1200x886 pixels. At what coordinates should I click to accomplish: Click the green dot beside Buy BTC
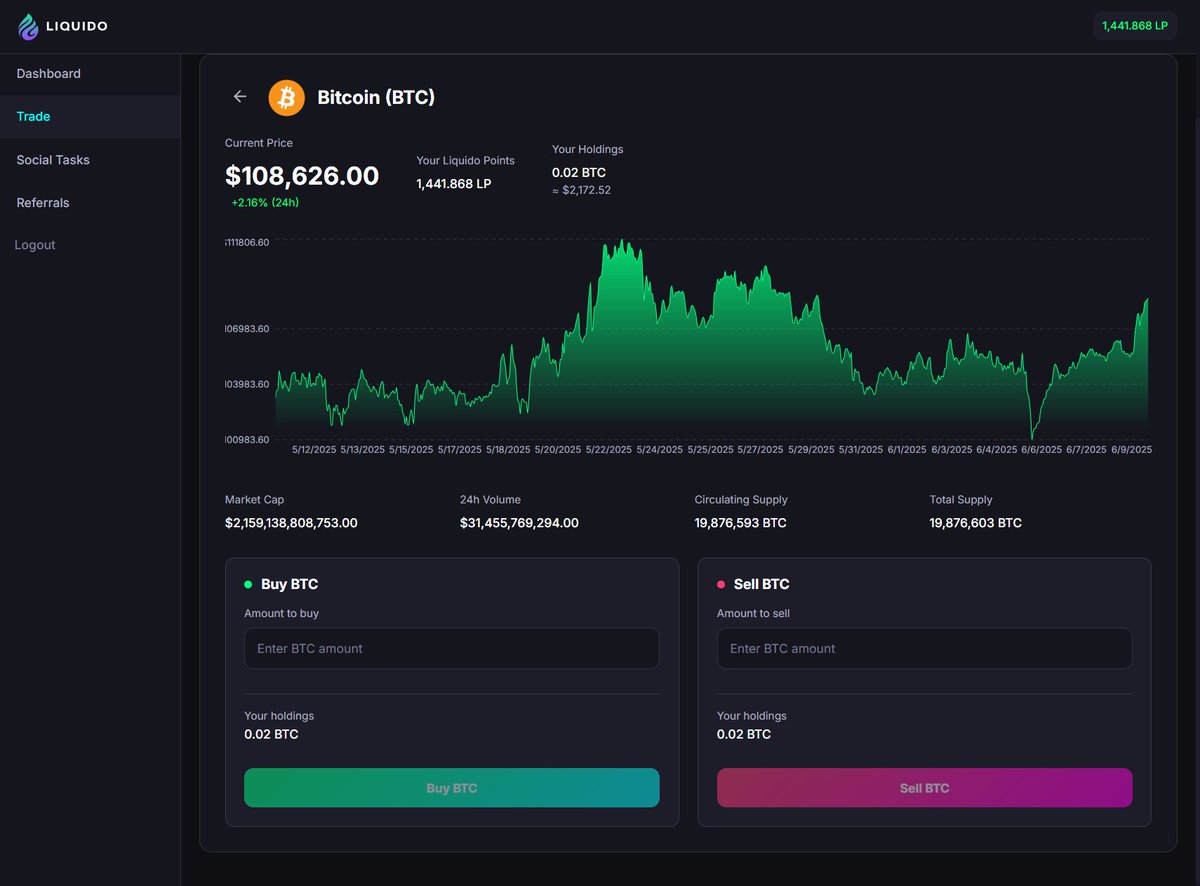248,584
